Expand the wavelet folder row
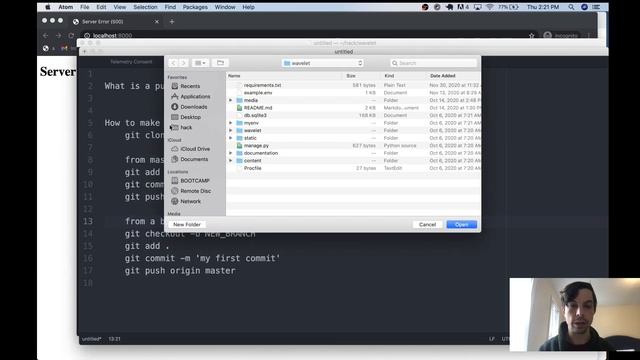Image resolution: width=640 pixels, height=360 pixels. [231, 131]
